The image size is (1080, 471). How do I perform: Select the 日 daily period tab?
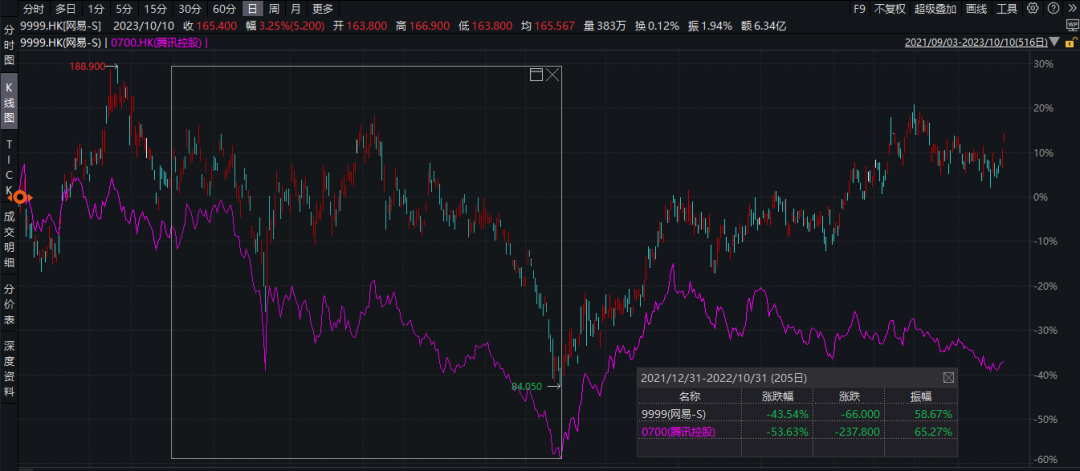click(x=253, y=9)
